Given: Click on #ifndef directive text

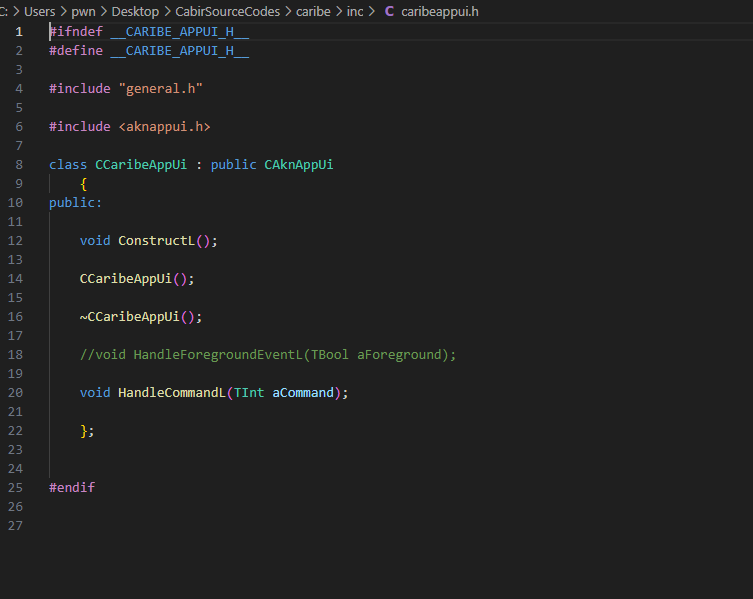Looking at the screenshot, I should pos(76,32).
